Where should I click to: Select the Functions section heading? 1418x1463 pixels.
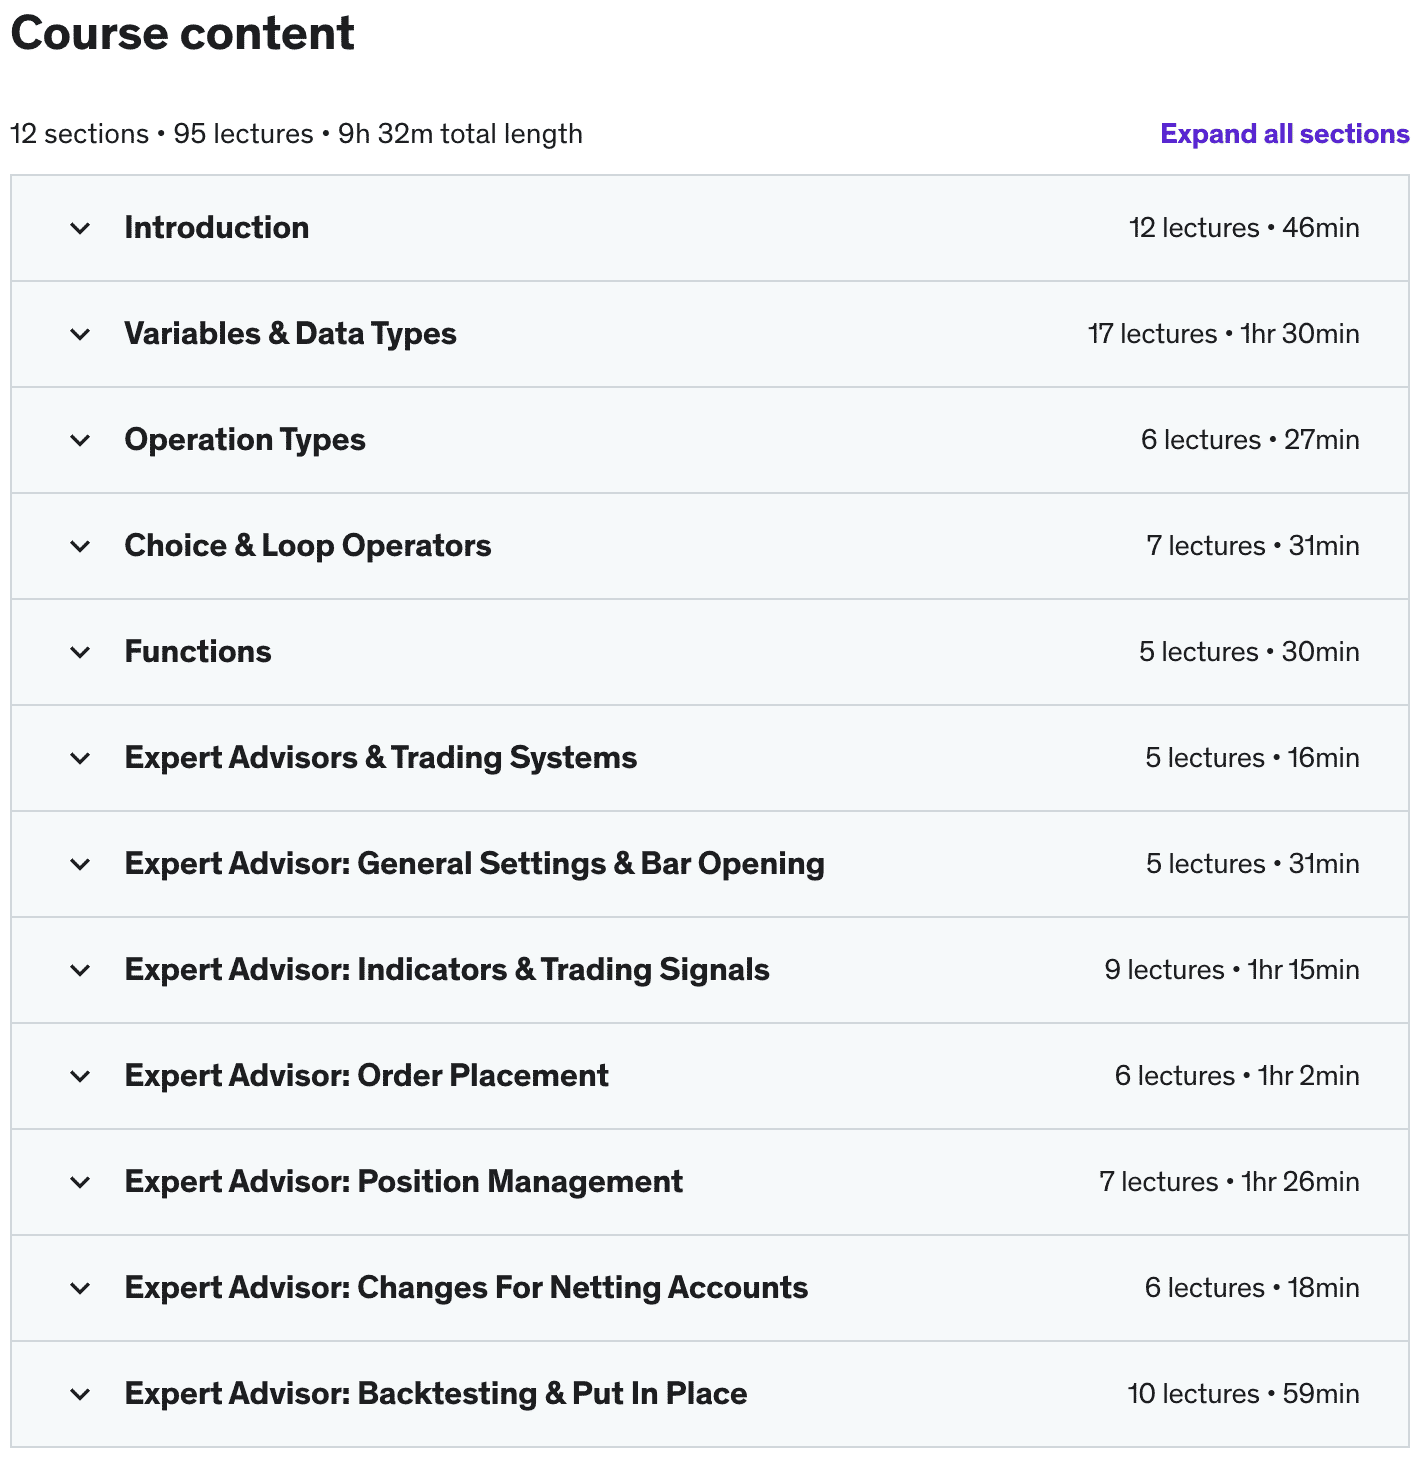(198, 652)
